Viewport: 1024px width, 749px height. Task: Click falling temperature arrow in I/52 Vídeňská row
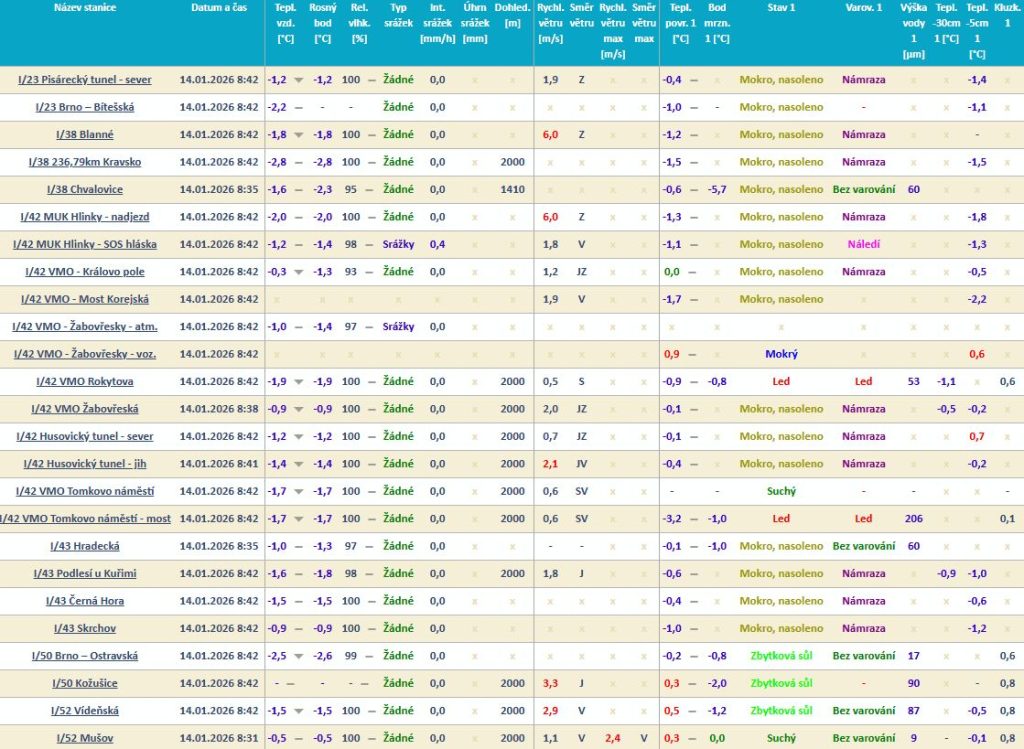click(x=298, y=711)
